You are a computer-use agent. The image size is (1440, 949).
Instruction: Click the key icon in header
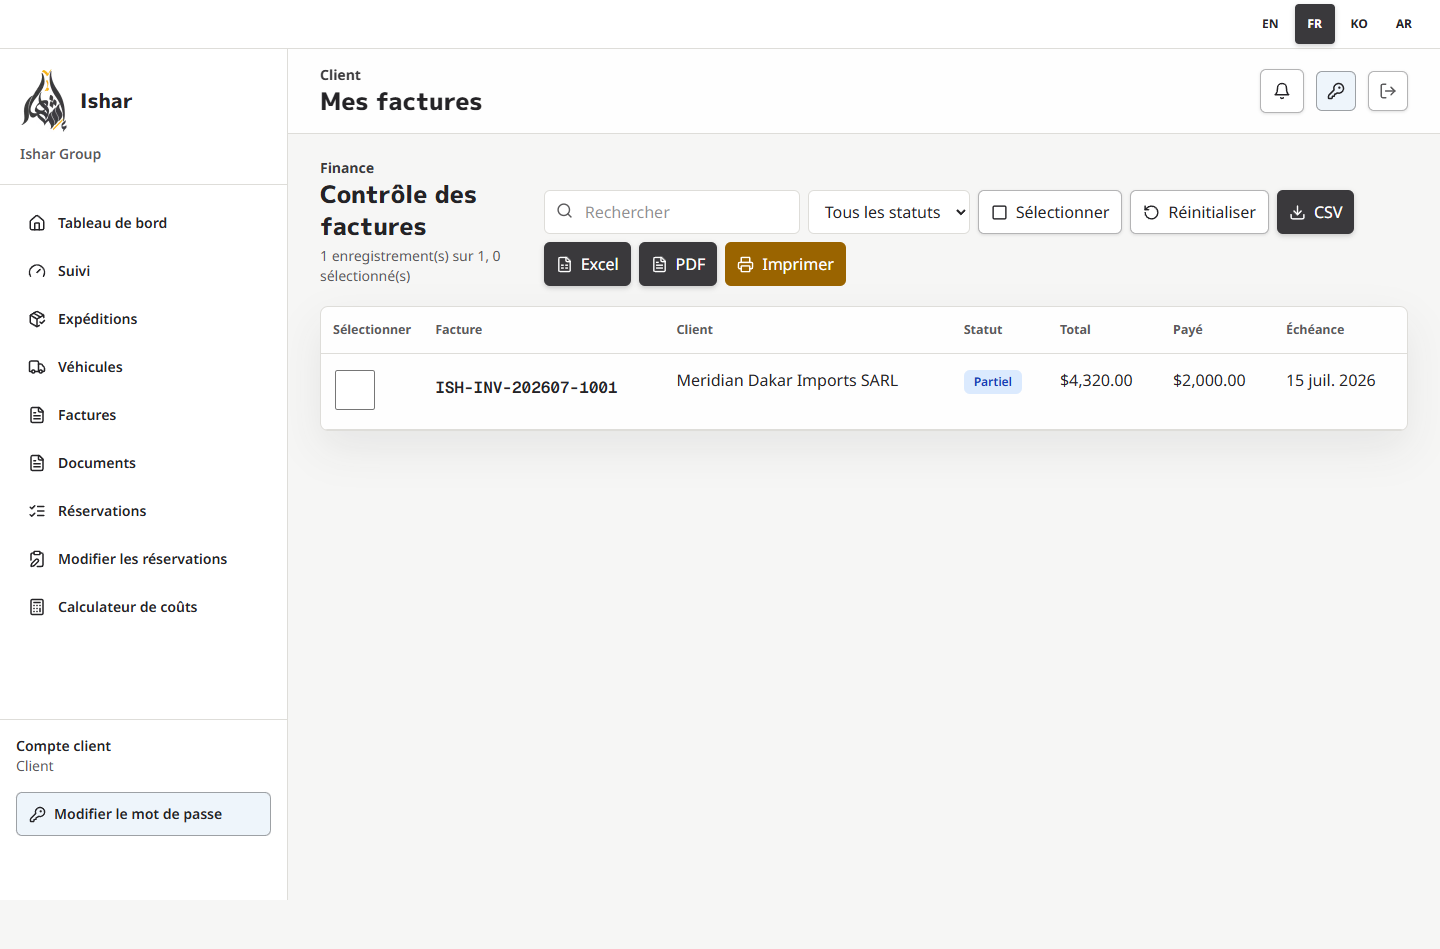[x=1336, y=91]
